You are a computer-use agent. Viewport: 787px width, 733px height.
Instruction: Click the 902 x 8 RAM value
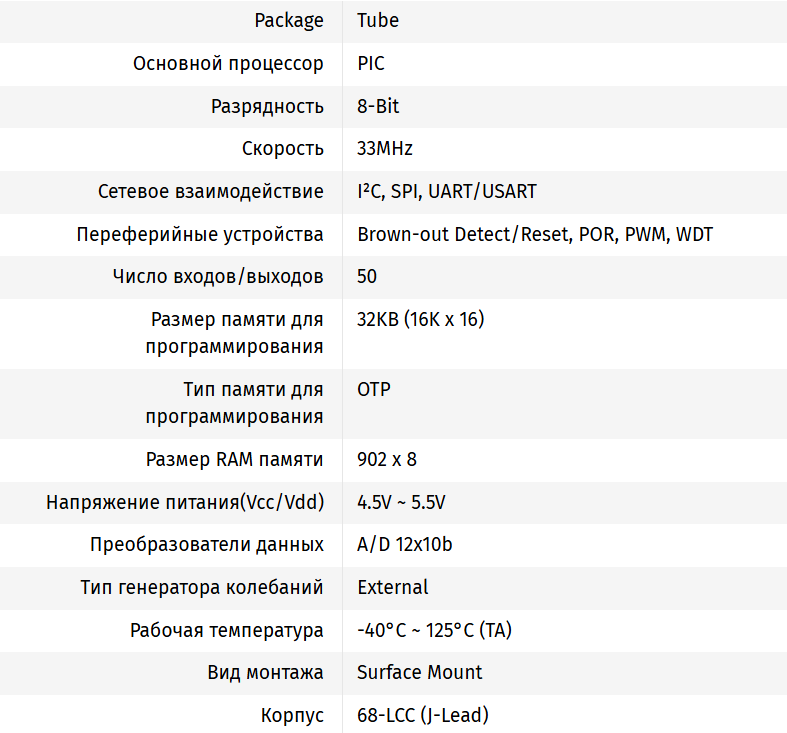(387, 460)
